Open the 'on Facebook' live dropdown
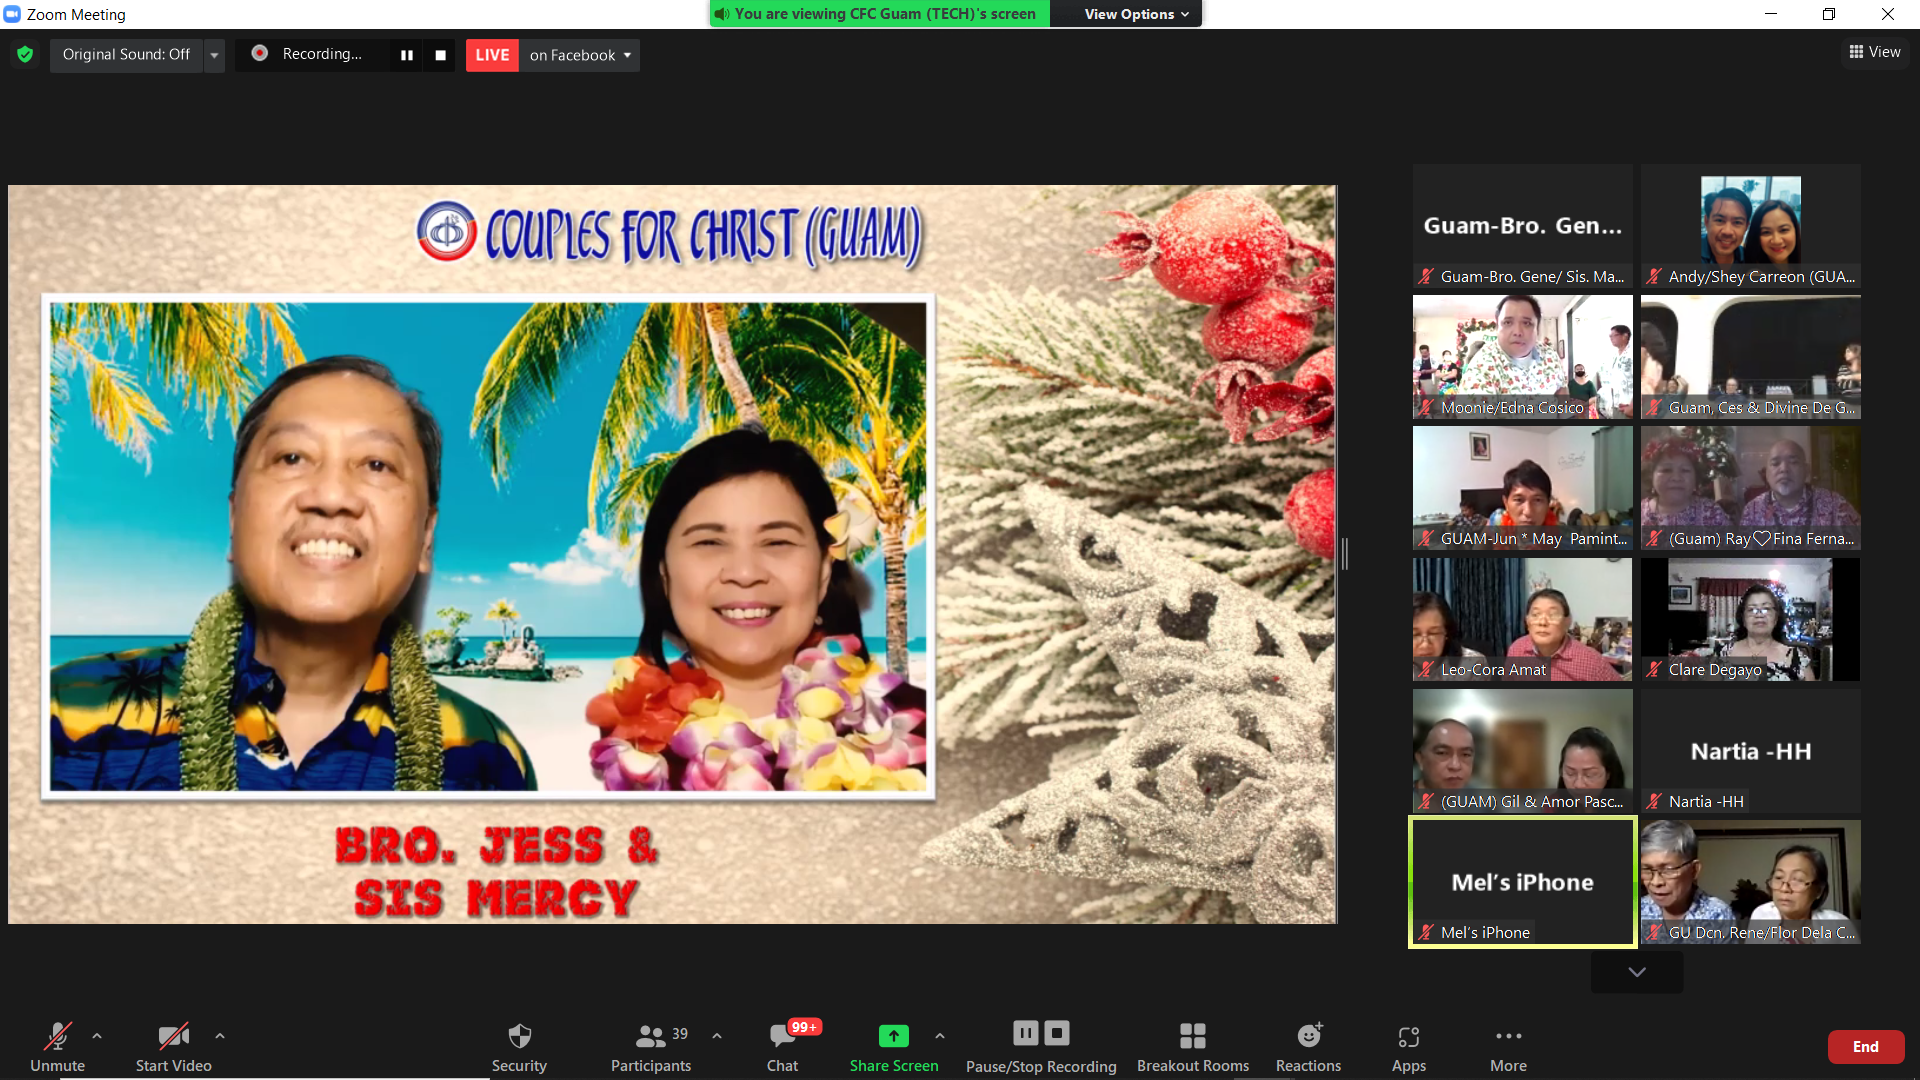Screen dimensions: 1920x1080 pyautogui.click(x=580, y=55)
